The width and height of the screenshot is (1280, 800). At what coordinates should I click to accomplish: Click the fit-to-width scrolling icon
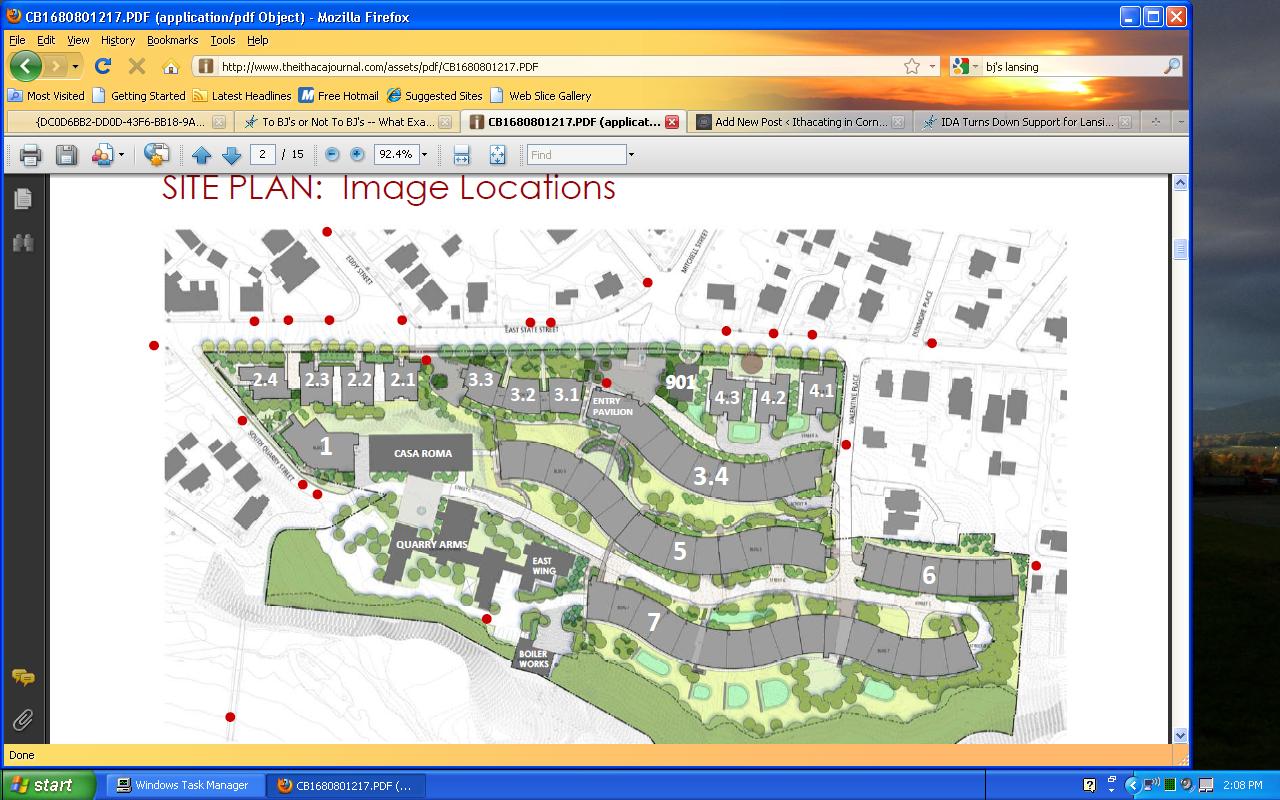pos(461,155)
